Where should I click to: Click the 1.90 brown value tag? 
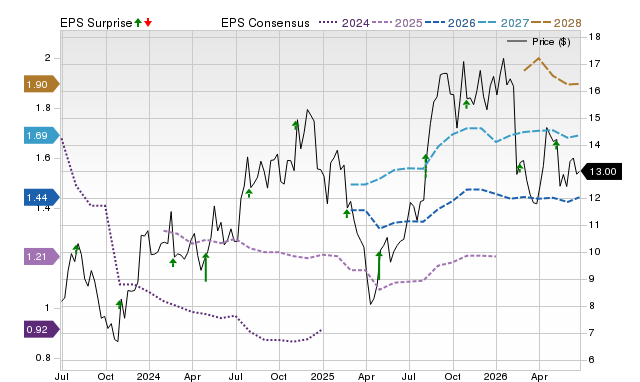42,84
